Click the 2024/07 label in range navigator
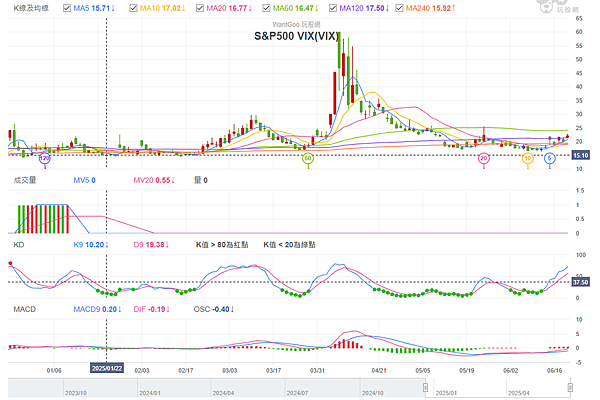 click(298, 393)
